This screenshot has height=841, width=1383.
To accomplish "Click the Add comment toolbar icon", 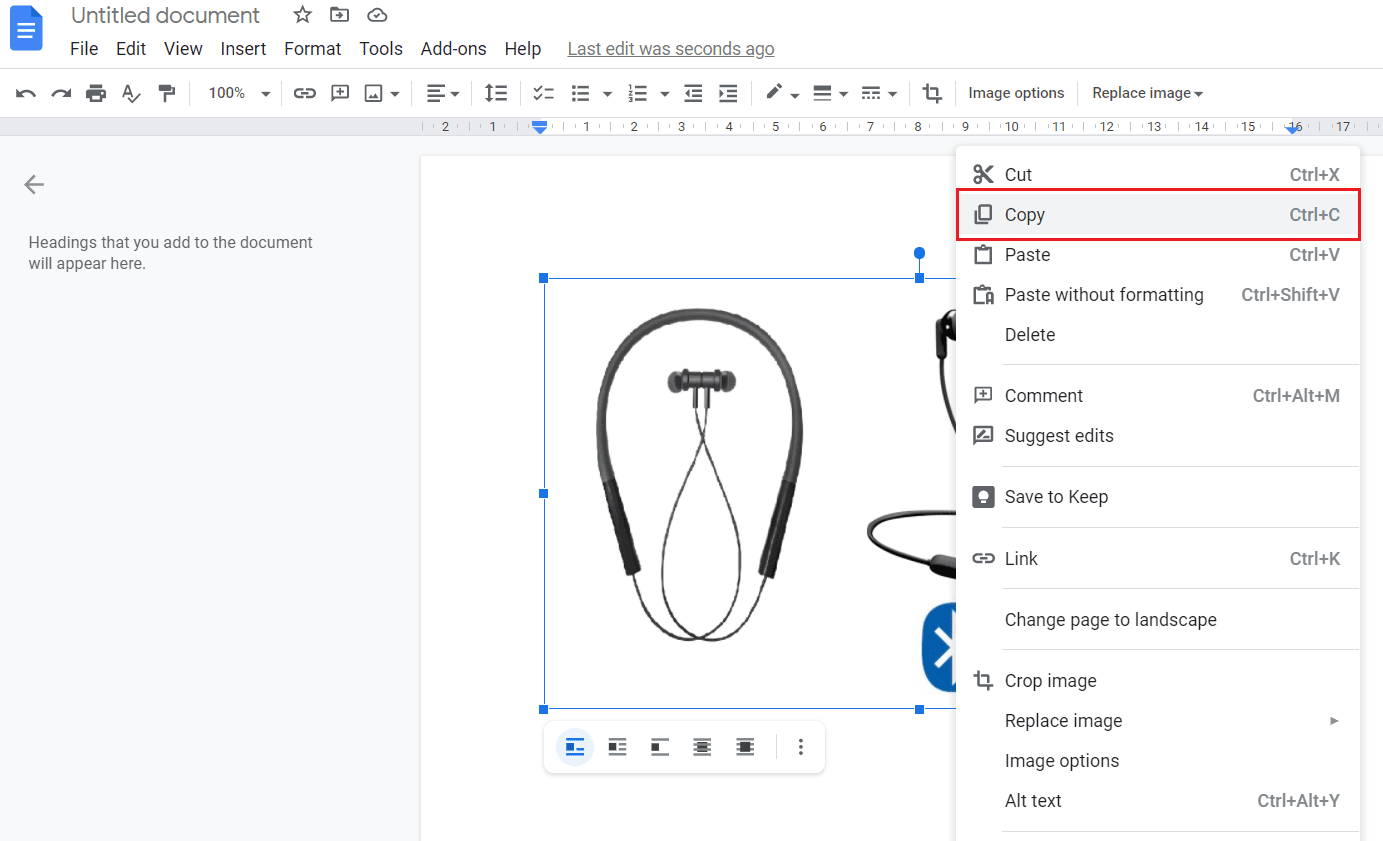I will [x=340, y=93].
